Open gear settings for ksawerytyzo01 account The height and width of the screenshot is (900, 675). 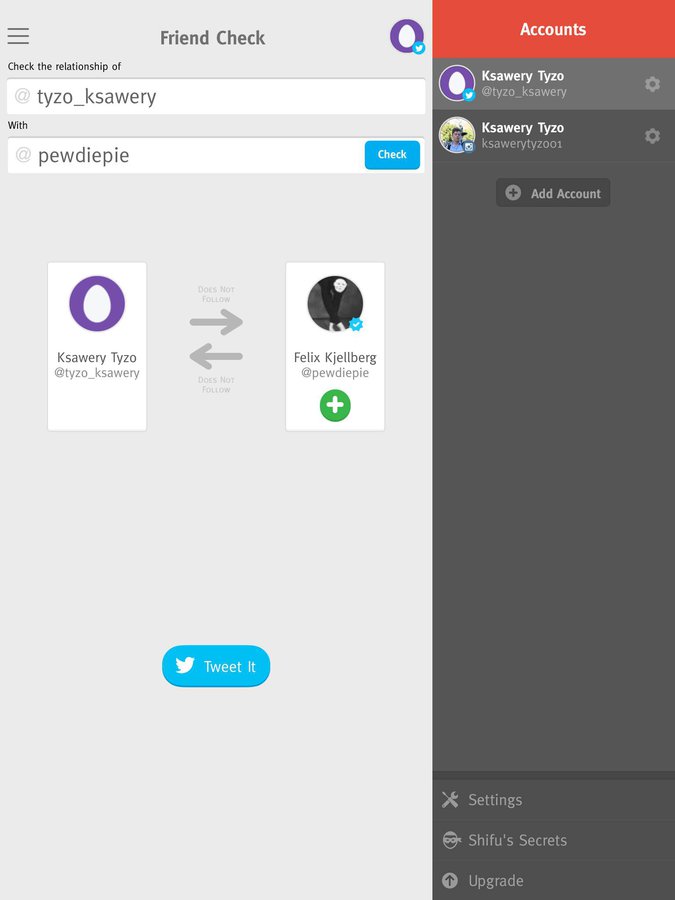tap(652, 136)
